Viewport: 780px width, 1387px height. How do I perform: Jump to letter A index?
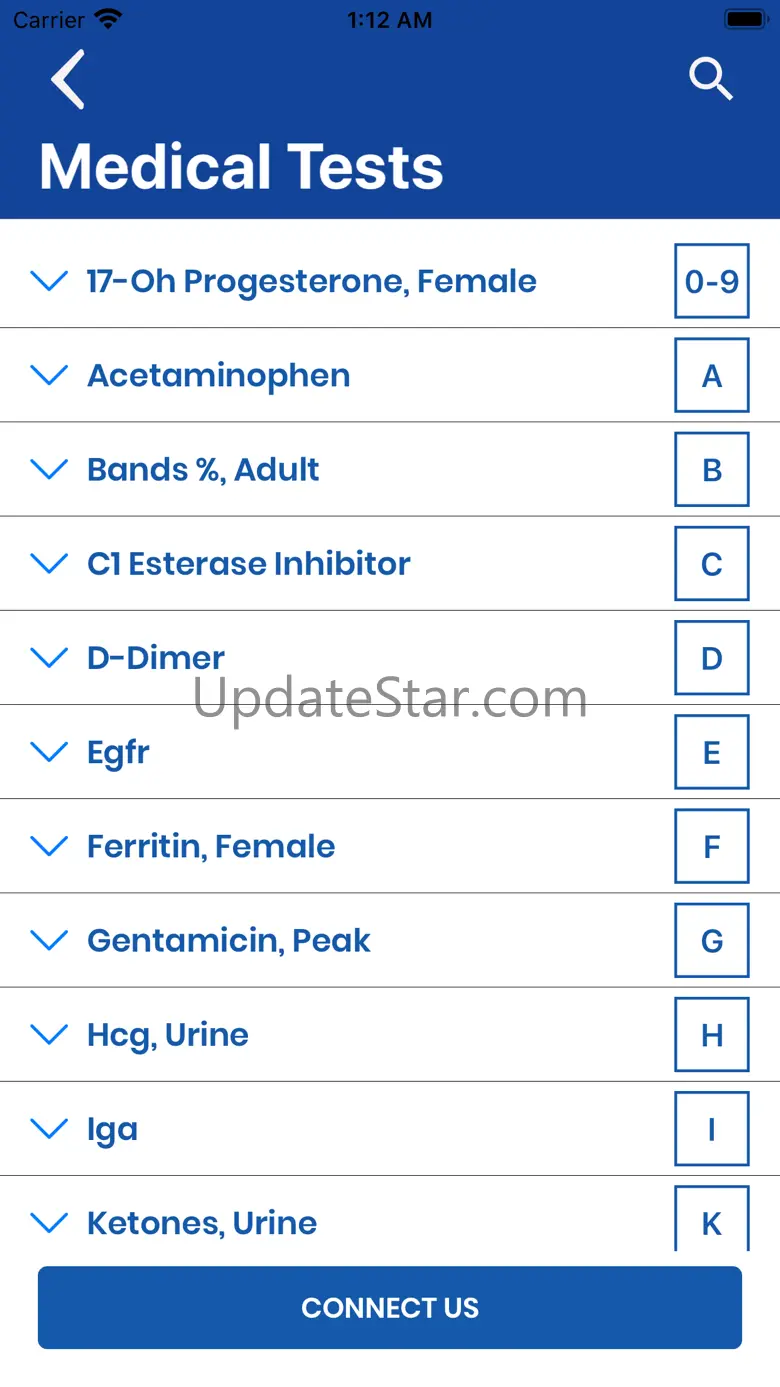pyautogui.click(x=711, y=375)
